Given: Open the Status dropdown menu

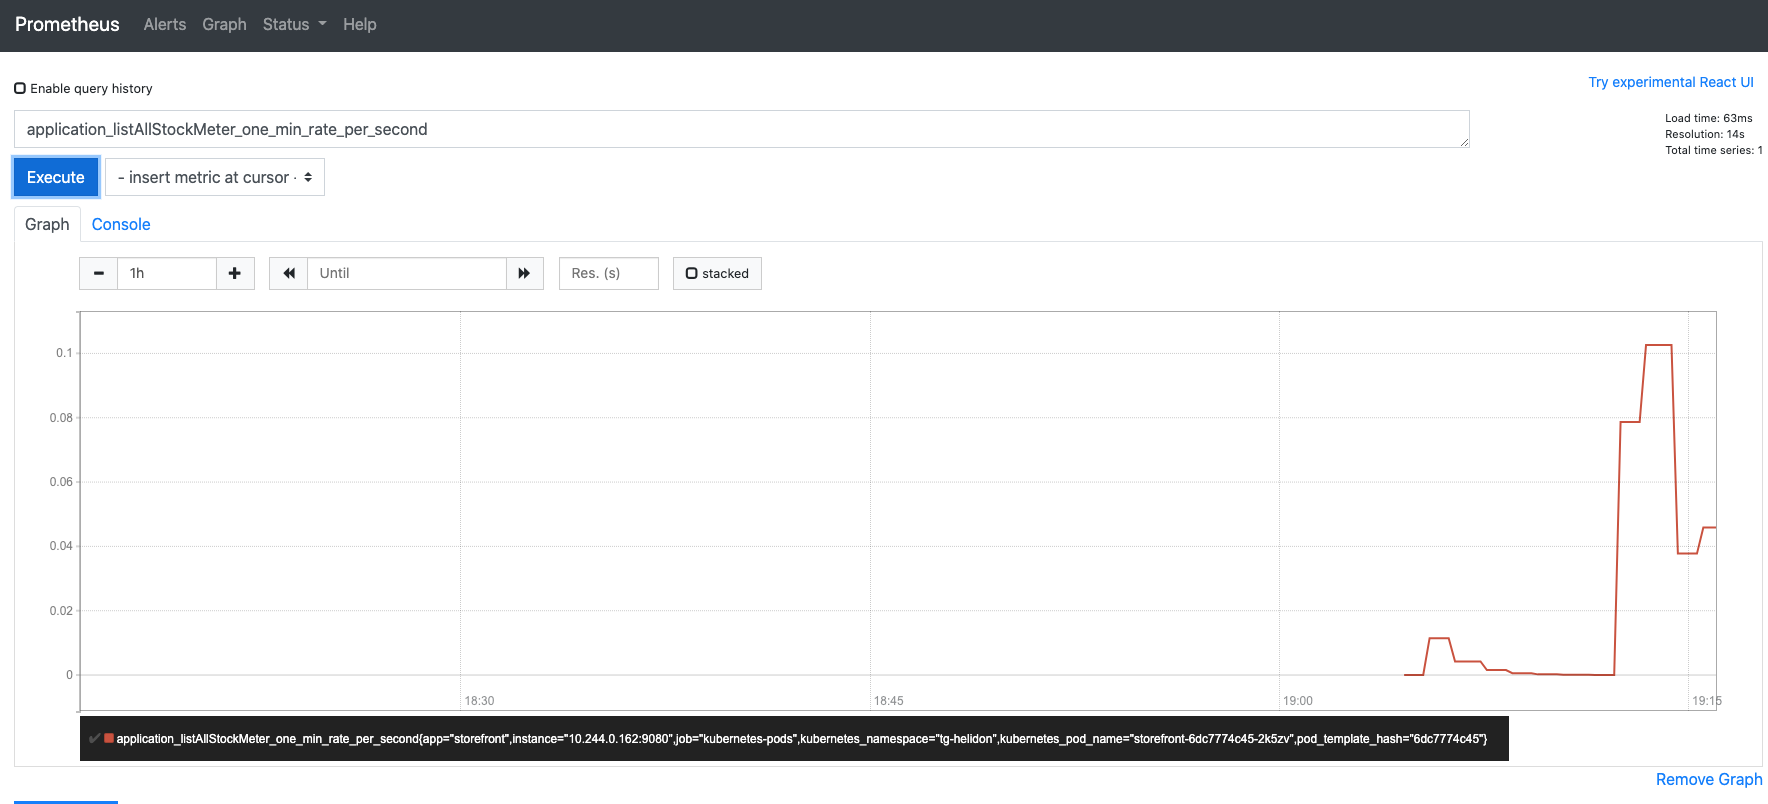Looking at the screenshot, I should tap(294, 24).
